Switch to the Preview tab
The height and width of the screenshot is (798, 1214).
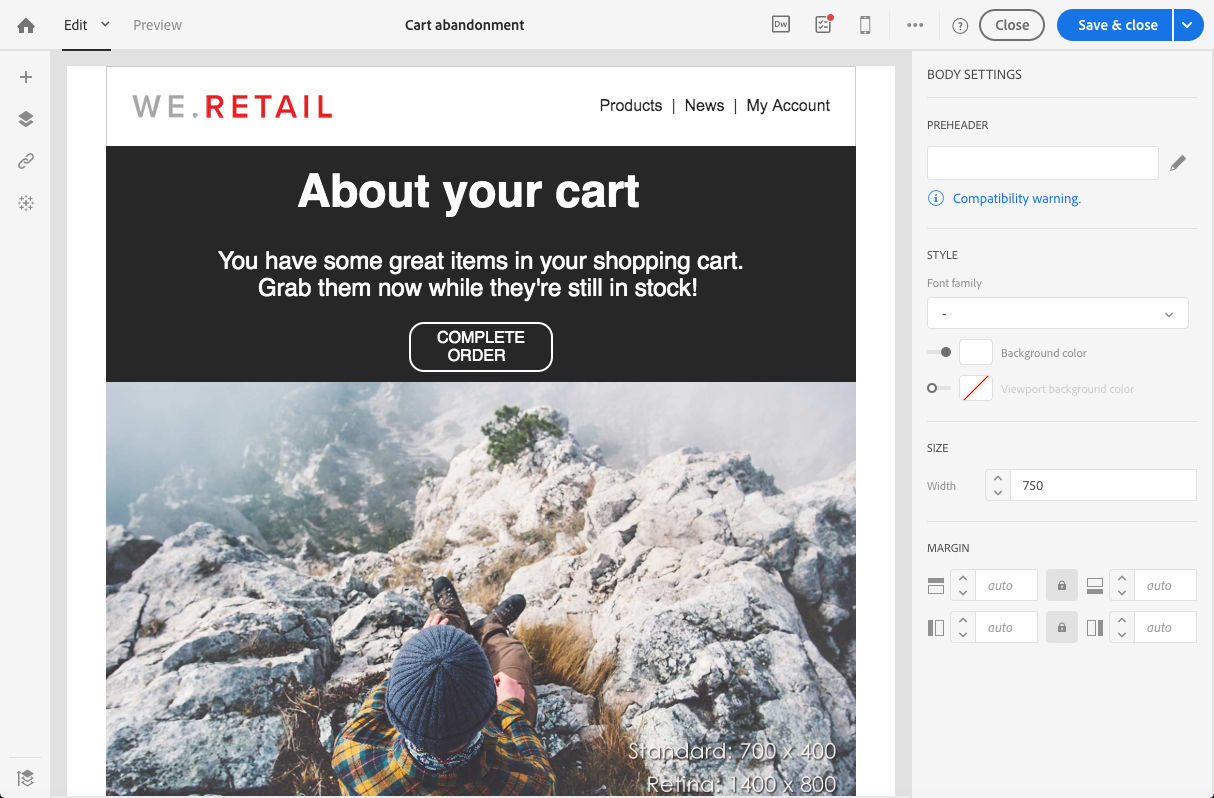(157, 25)
